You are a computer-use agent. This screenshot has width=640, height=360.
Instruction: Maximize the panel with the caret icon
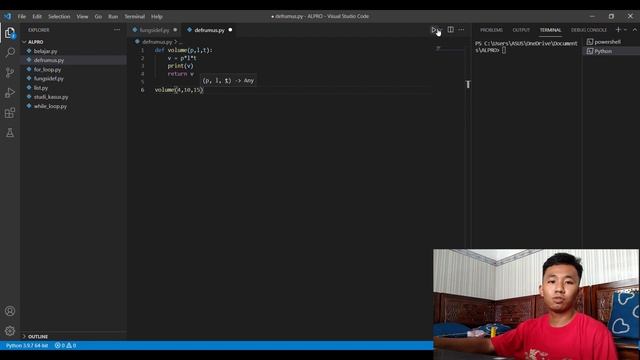[635, 30]
